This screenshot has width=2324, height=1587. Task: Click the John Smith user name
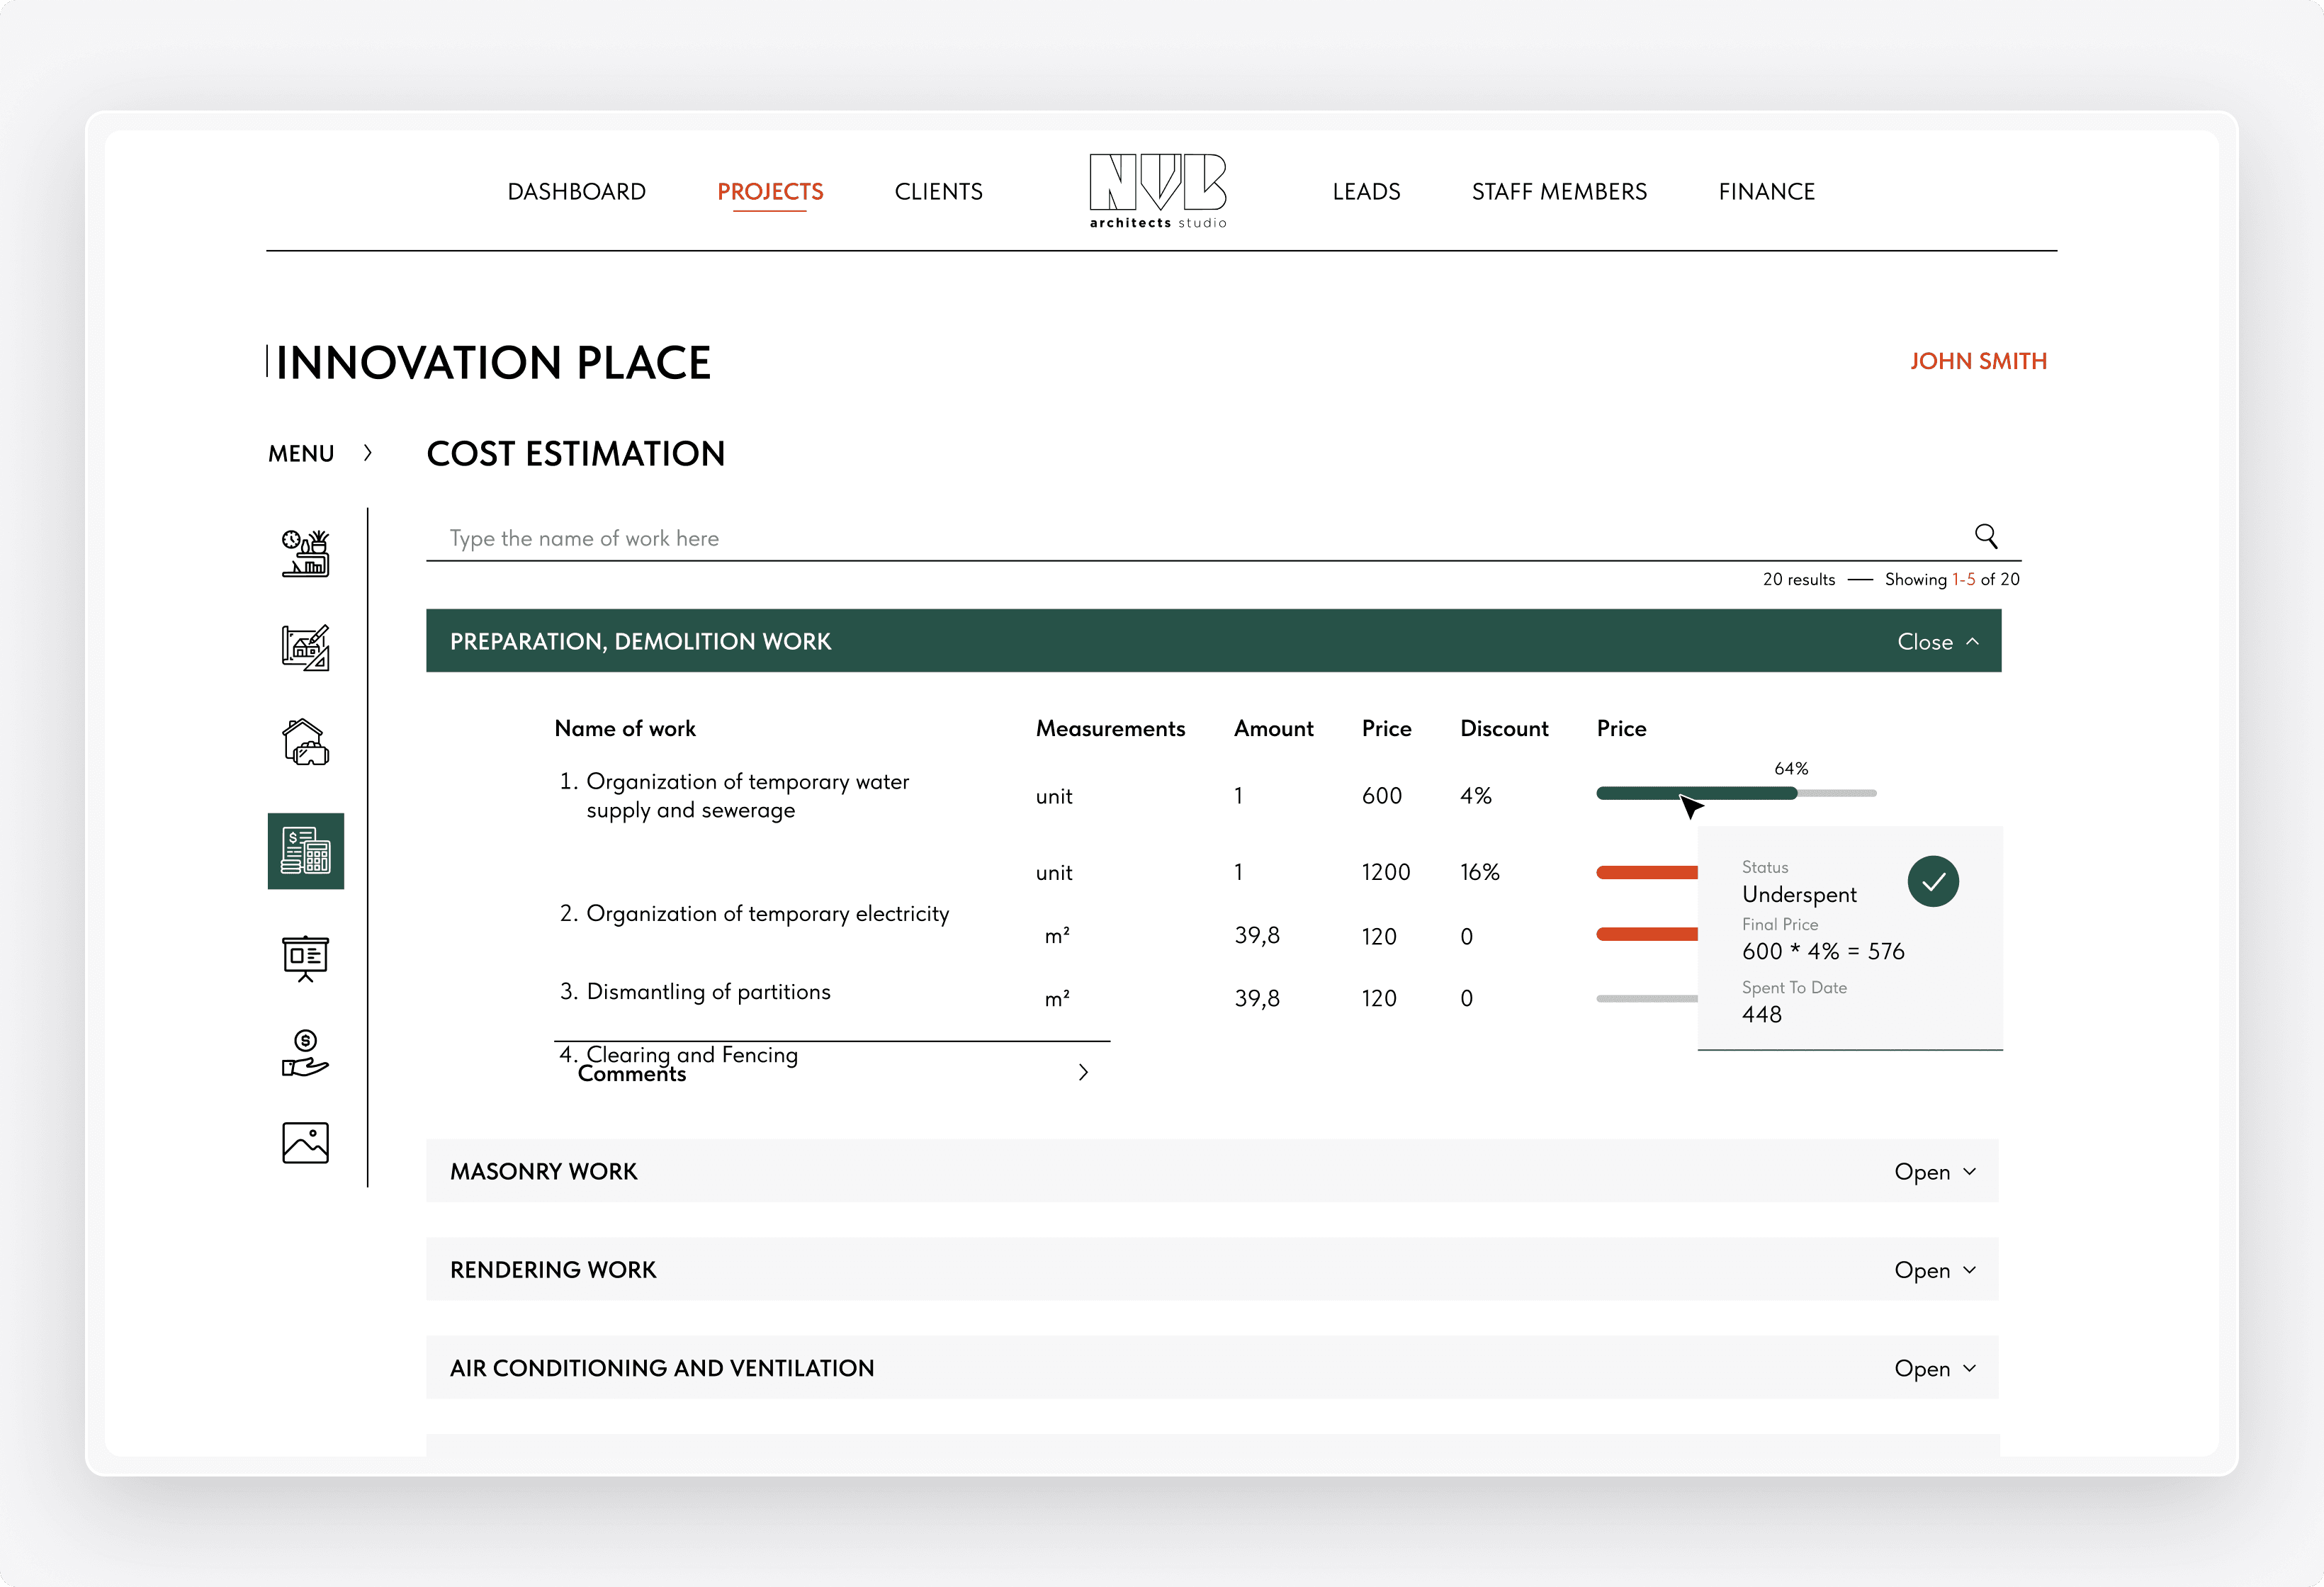click(1978, 361)
